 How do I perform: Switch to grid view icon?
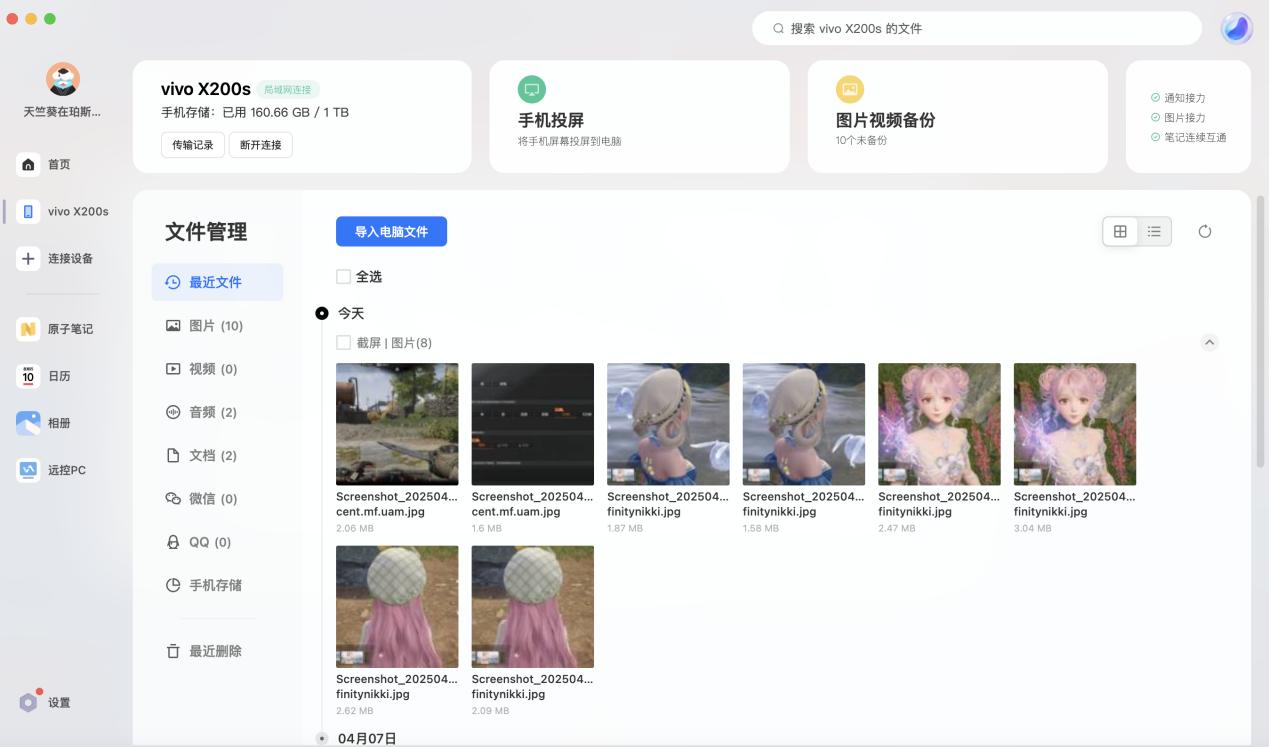(1120, 232)
